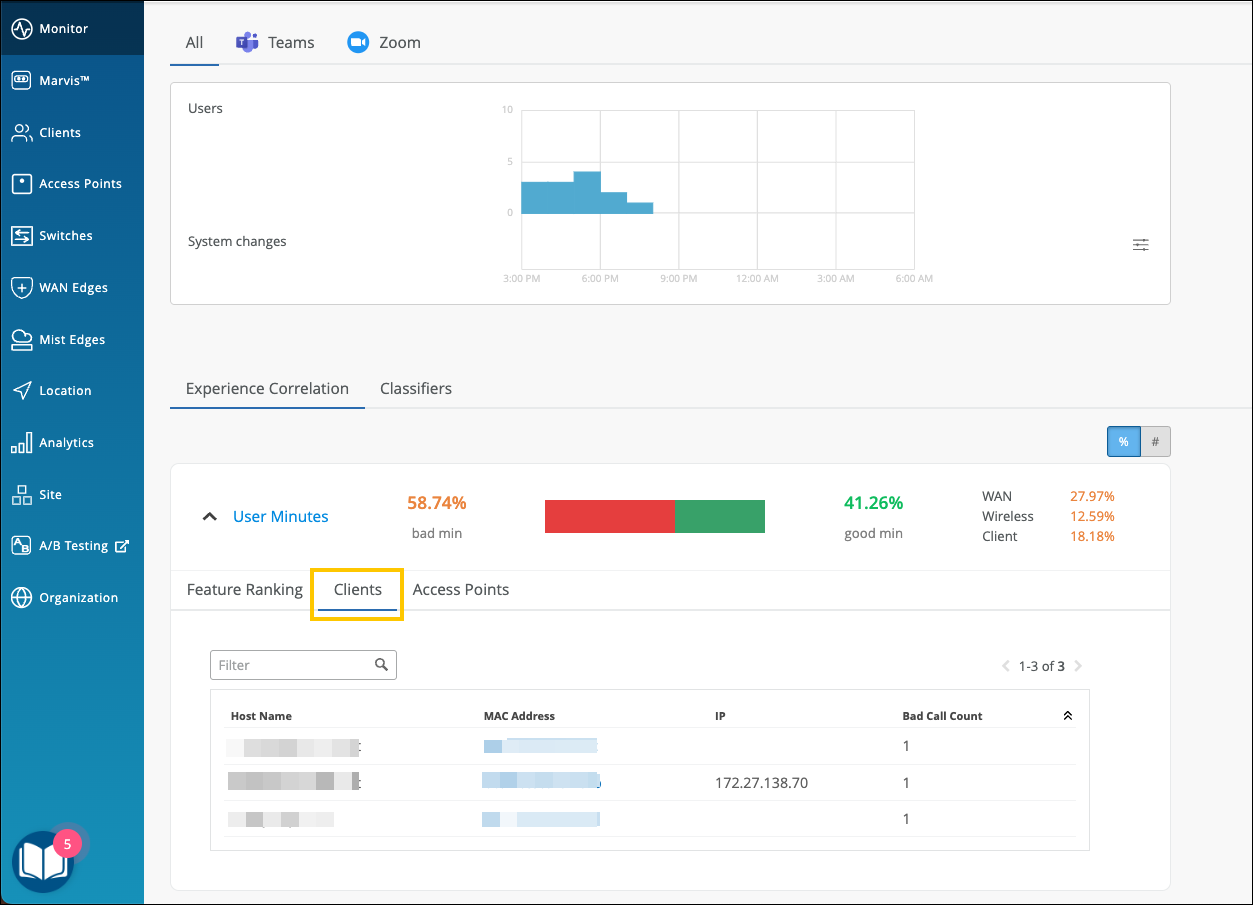The width and height of the screenshot is (1253, 905).
Task: Click the Location arrow icon
Action: (x=22, y=391)
